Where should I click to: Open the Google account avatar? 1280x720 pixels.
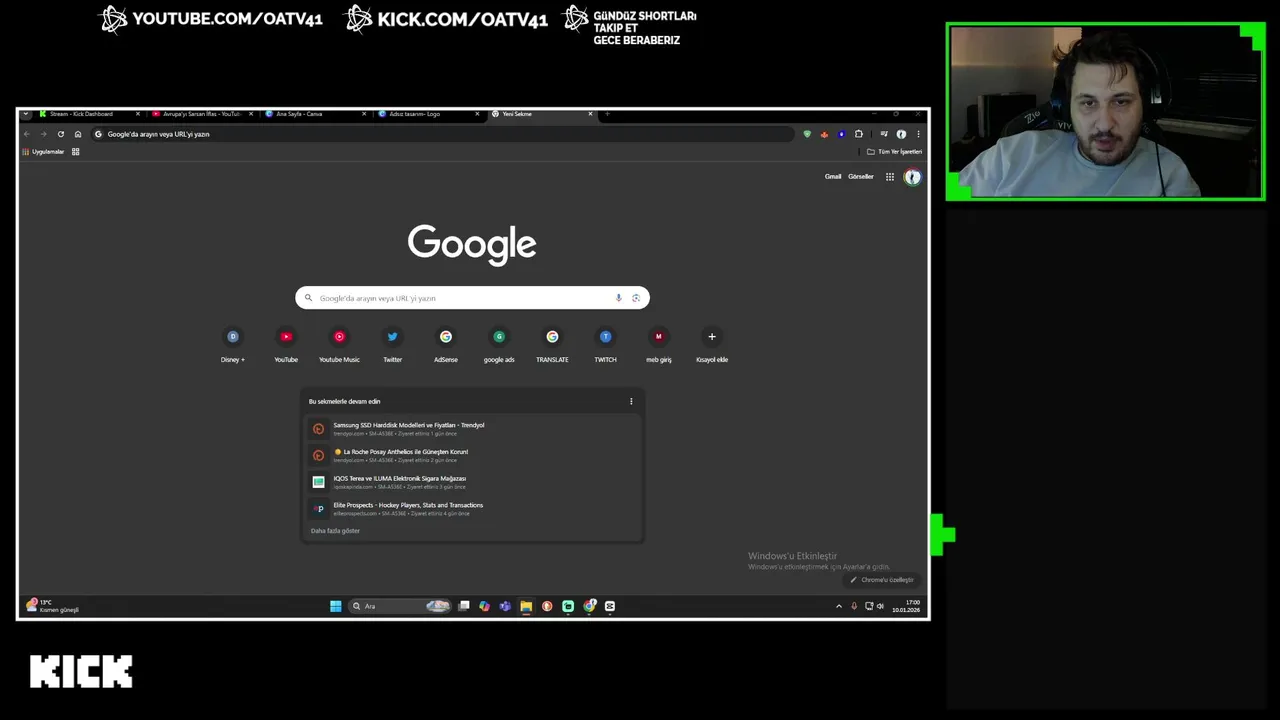pos(912,177)
